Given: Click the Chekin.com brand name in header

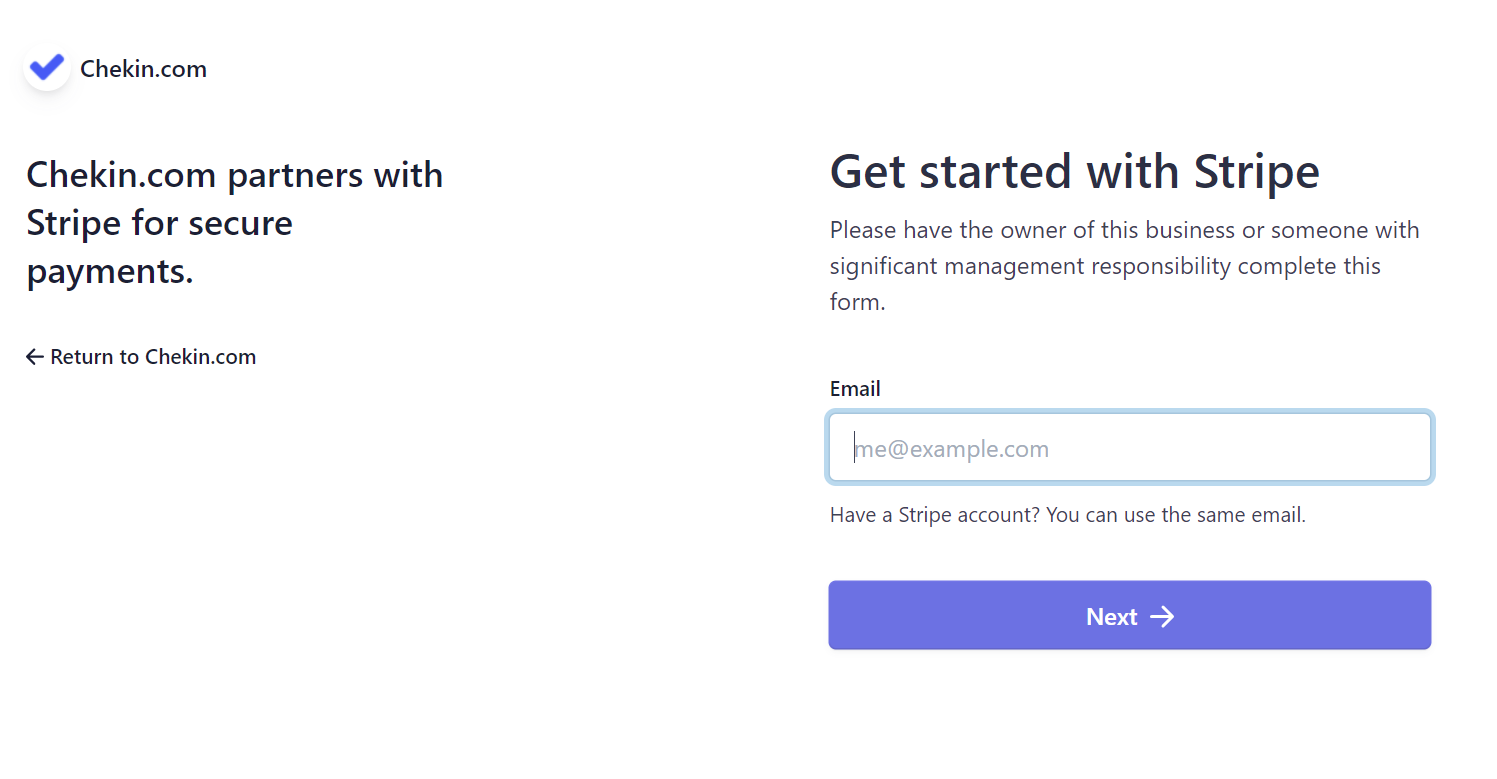Looking at the screenshot, I should tap(143, 69).
